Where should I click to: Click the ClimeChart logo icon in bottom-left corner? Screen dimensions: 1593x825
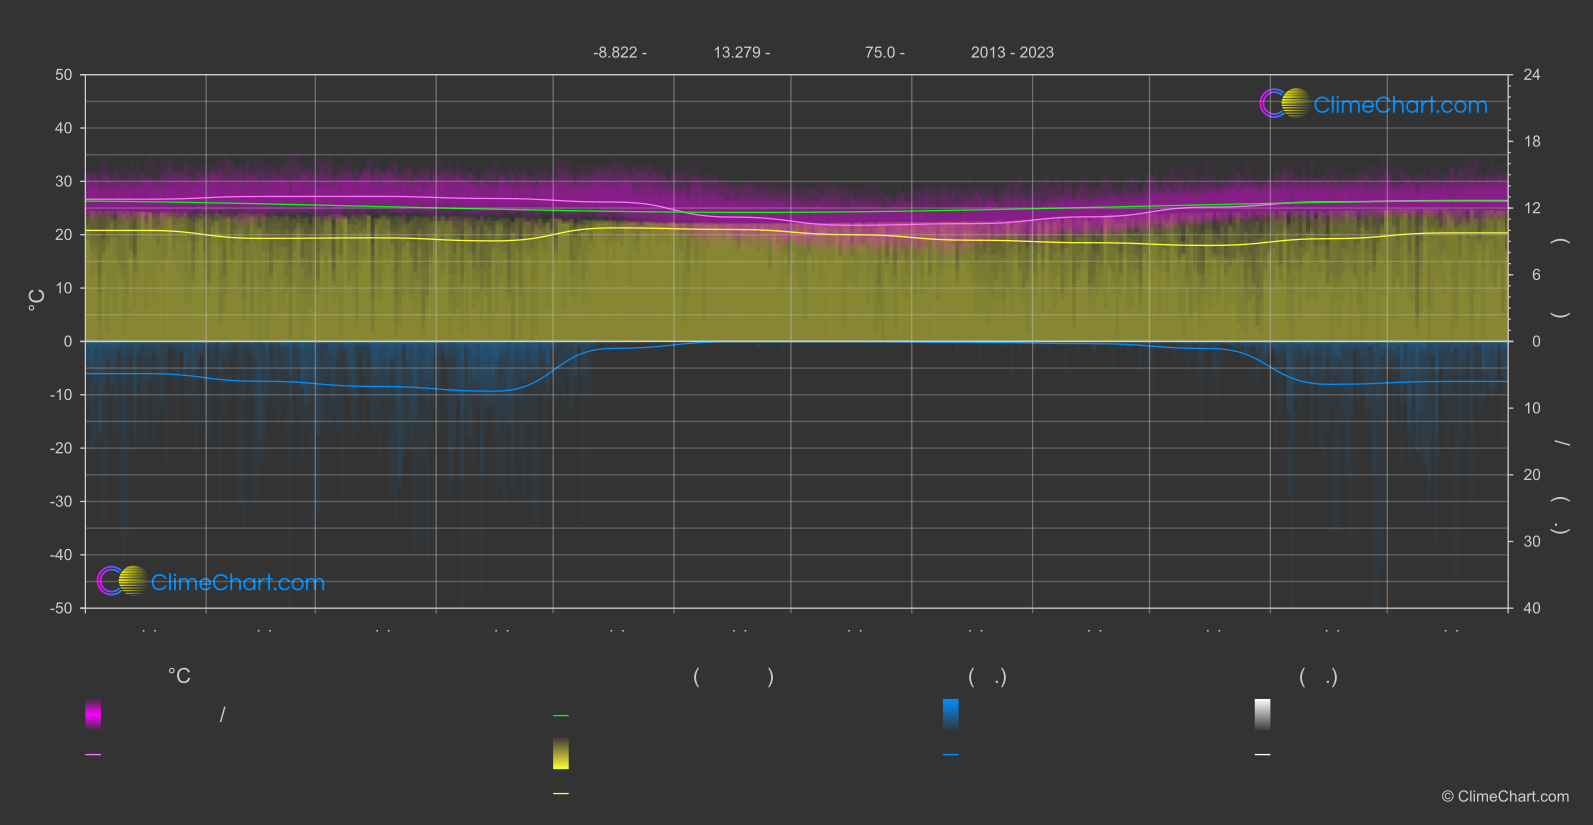click(122, 581)
